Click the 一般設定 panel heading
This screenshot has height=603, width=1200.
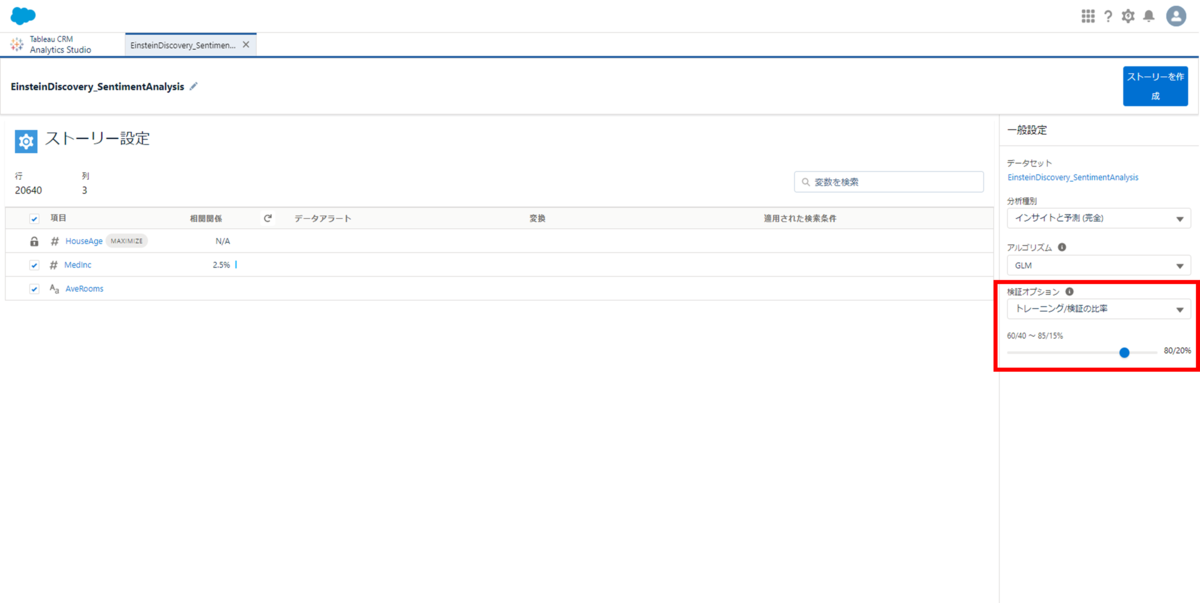point(1027,130)
